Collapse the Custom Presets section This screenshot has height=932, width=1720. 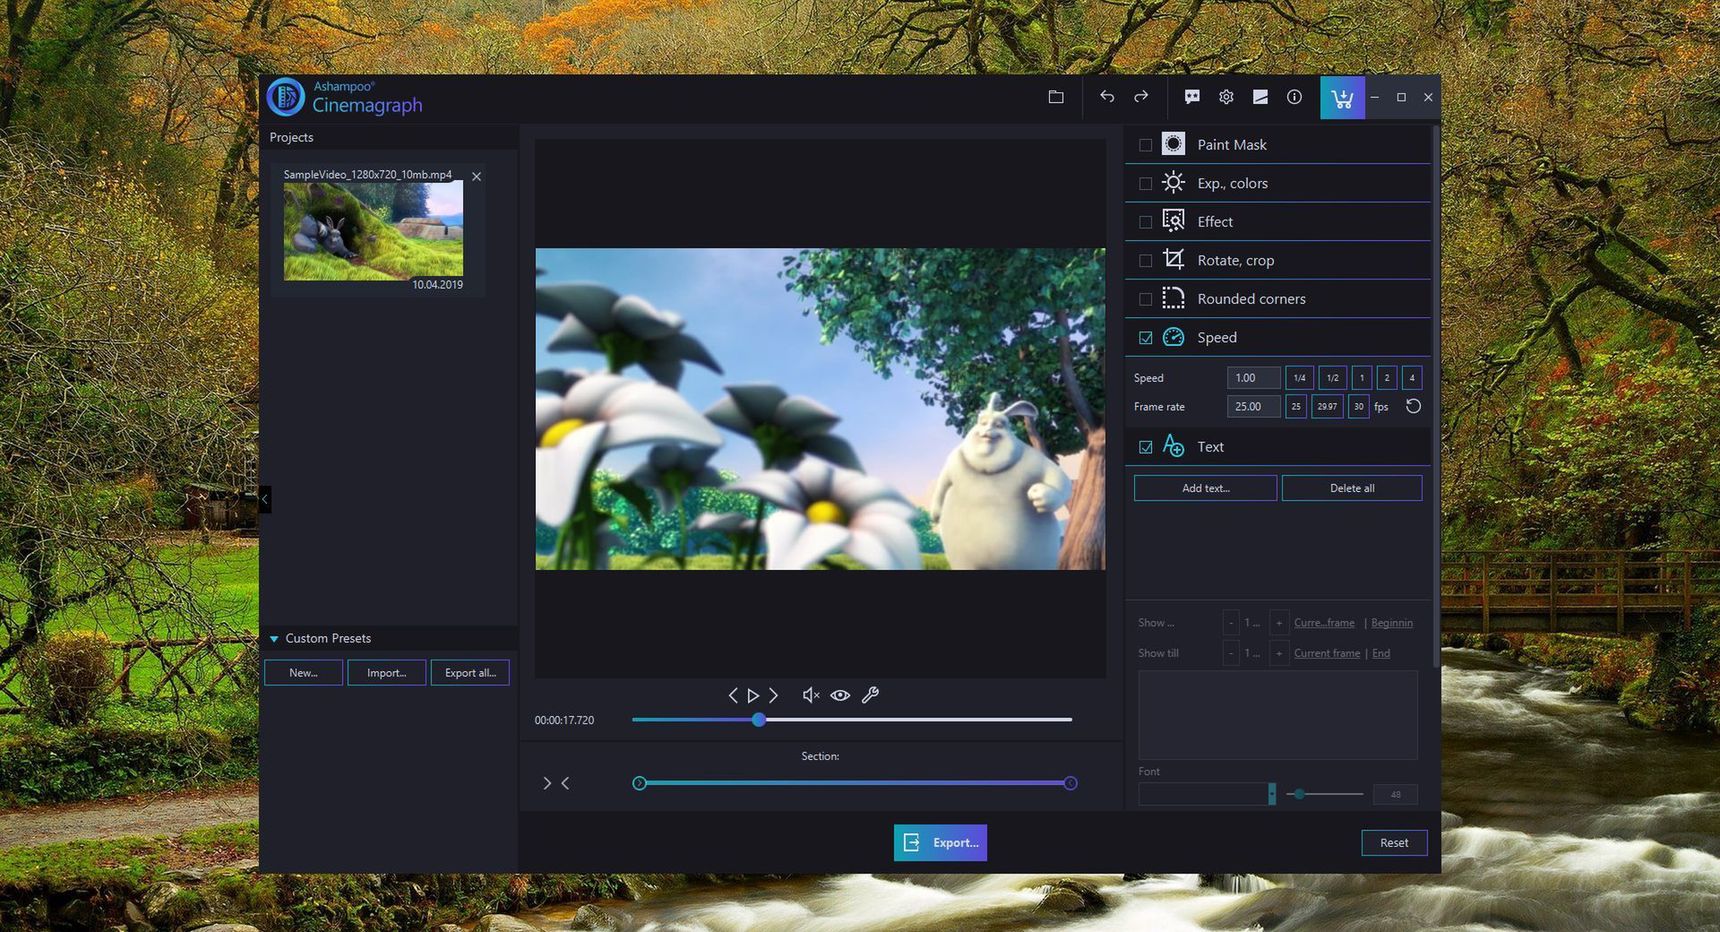point(274,638)
